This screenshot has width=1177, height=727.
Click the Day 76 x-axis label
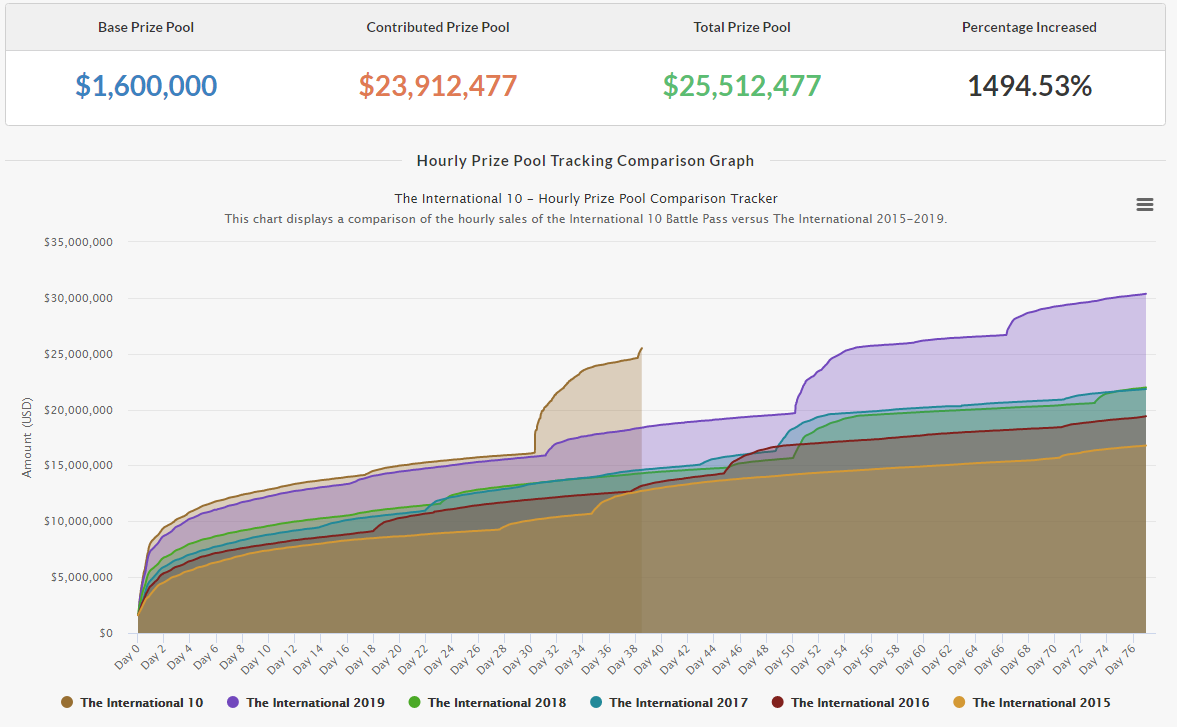pyautogui.click(x=1119, y=659)
